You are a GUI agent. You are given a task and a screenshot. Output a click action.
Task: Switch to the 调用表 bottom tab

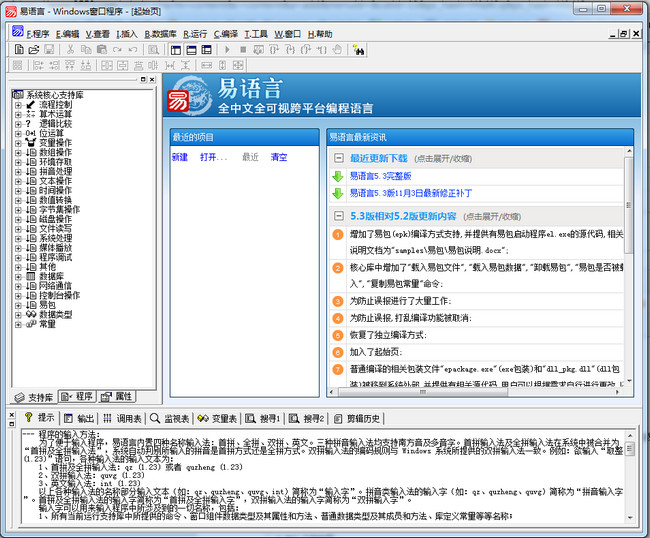[122, 419]
